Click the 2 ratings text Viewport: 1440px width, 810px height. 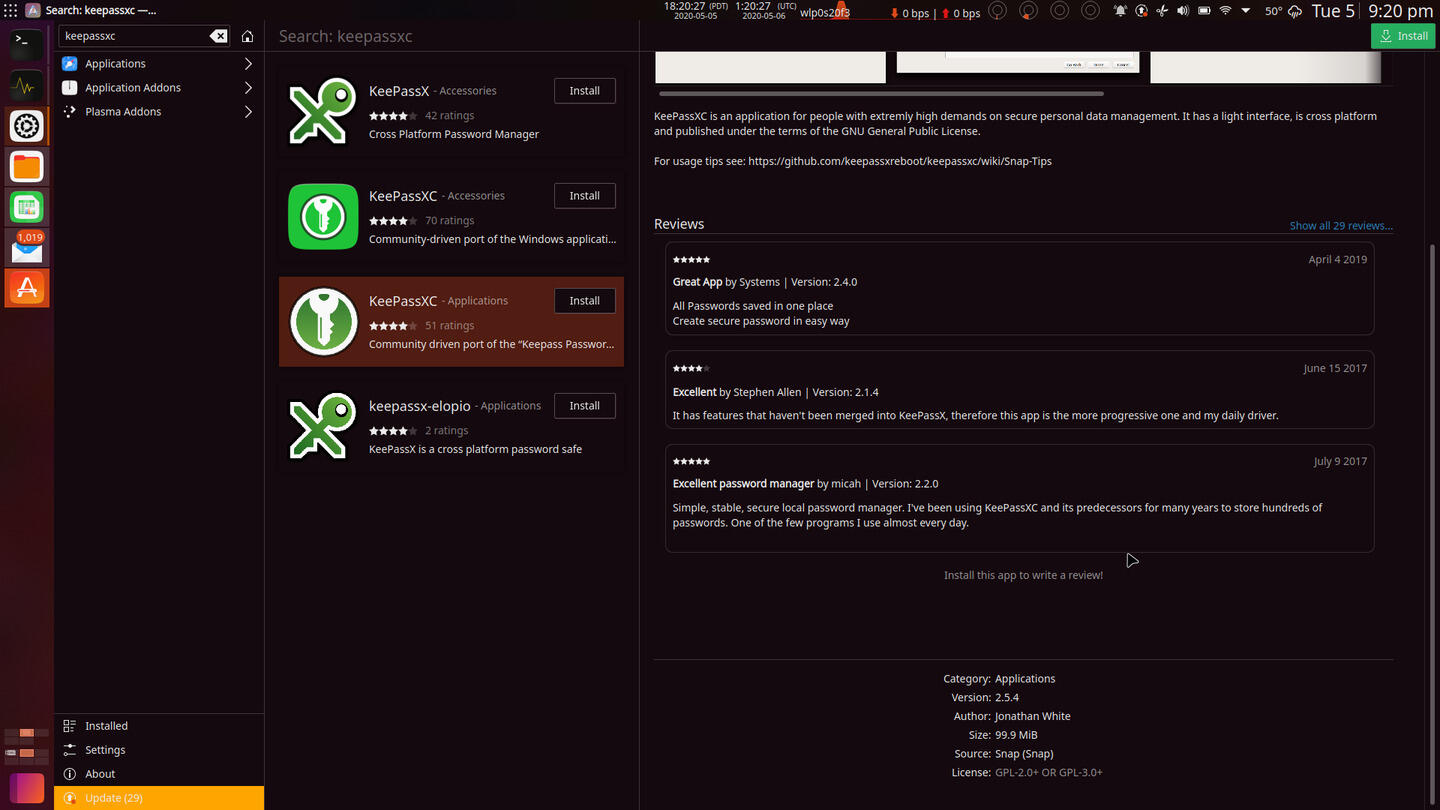click(446, 431)
